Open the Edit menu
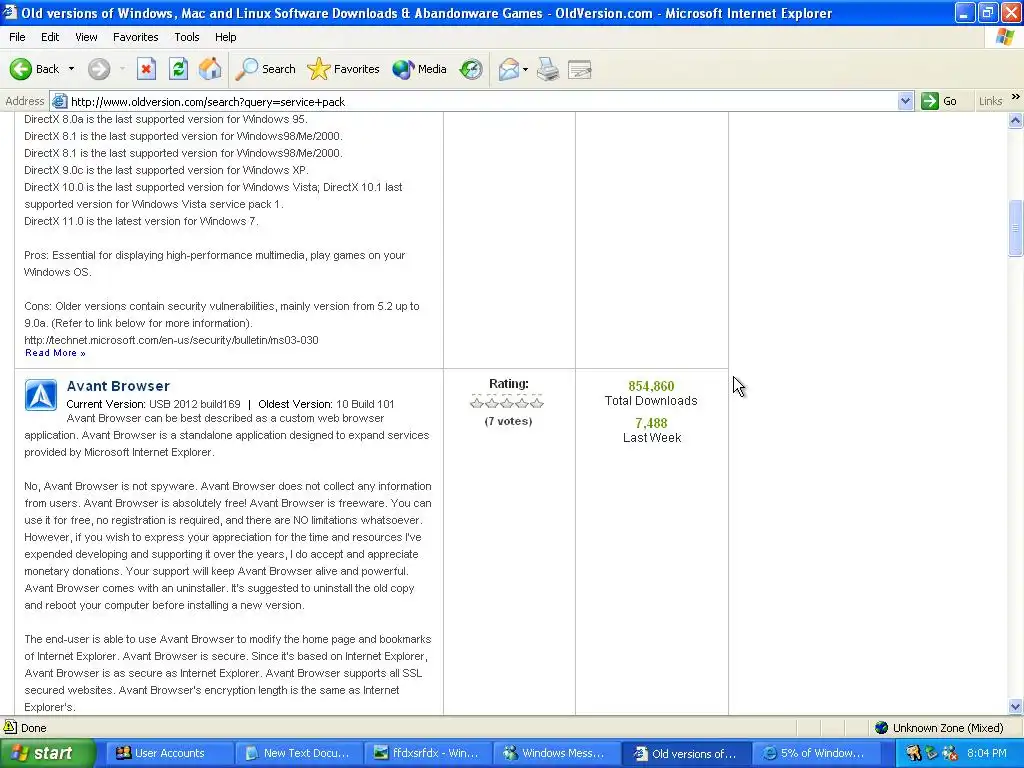This screenshot has height=768, width=1024. tap(50, 37)
